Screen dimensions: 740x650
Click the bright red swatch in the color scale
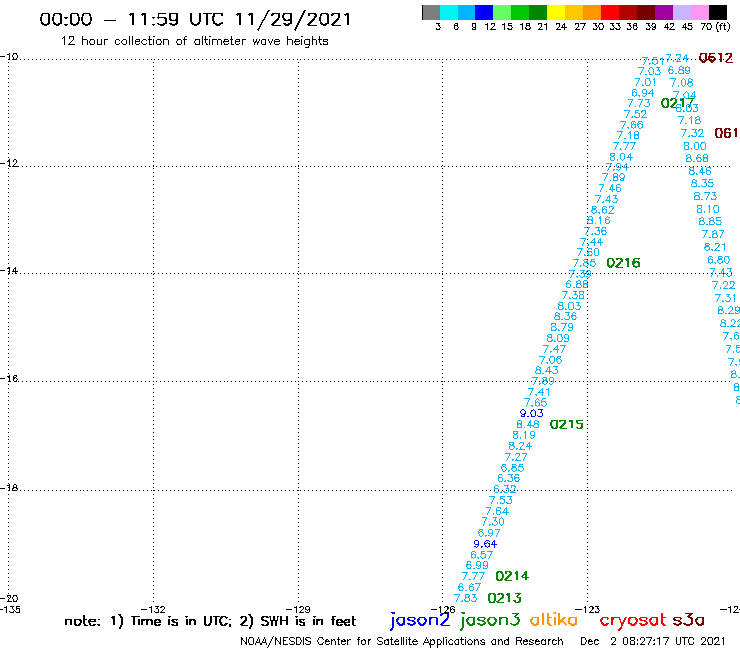(x=609, y=12)
